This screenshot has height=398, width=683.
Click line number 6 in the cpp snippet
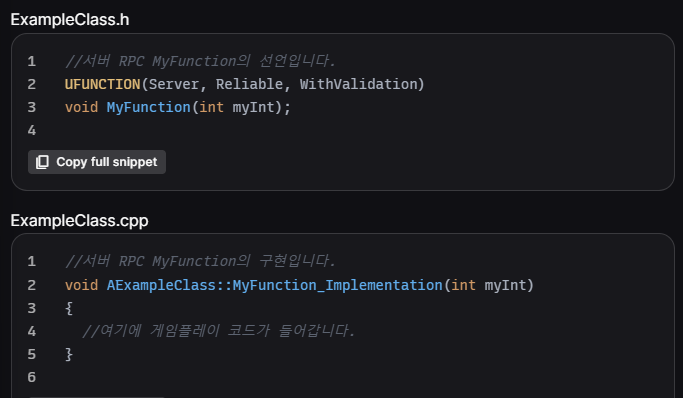pyautogui.click(x=32, y=377)
